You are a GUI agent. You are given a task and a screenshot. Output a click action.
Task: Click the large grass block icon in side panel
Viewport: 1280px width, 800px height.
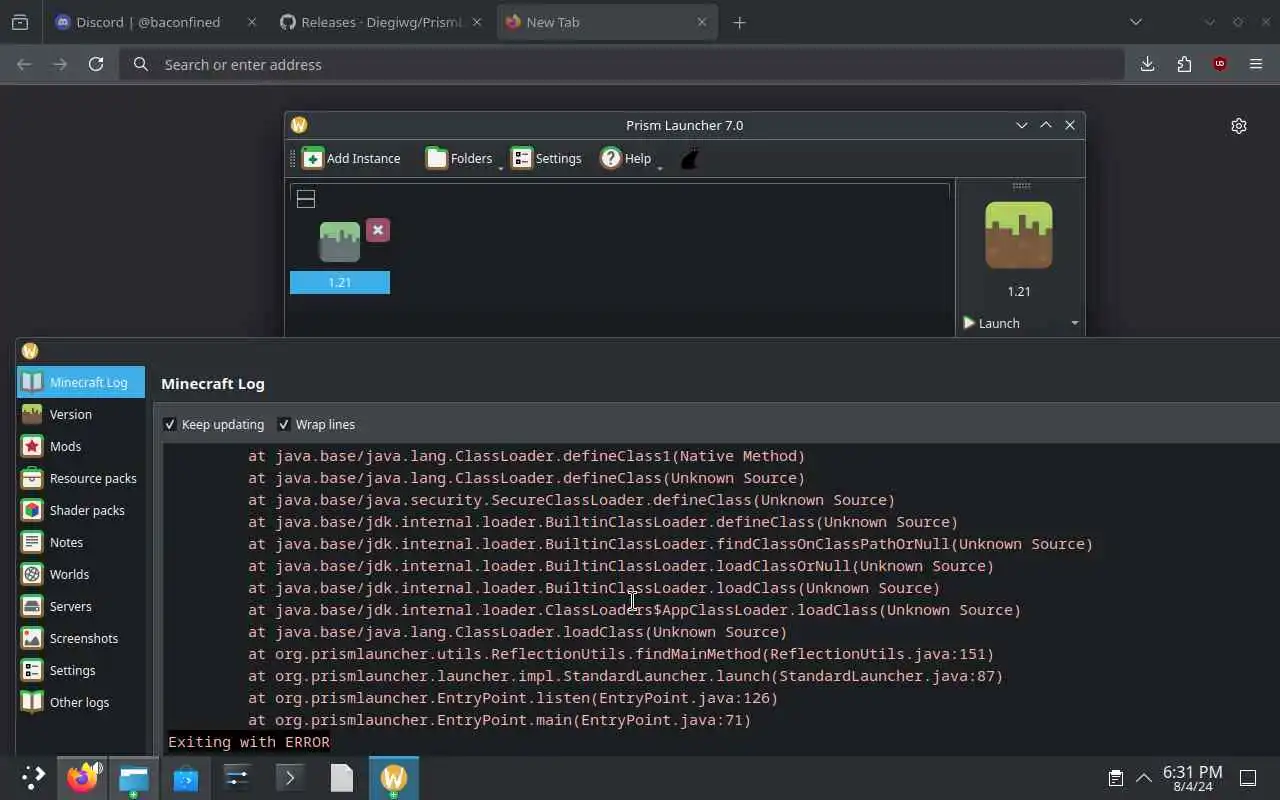pos(1019,235)
